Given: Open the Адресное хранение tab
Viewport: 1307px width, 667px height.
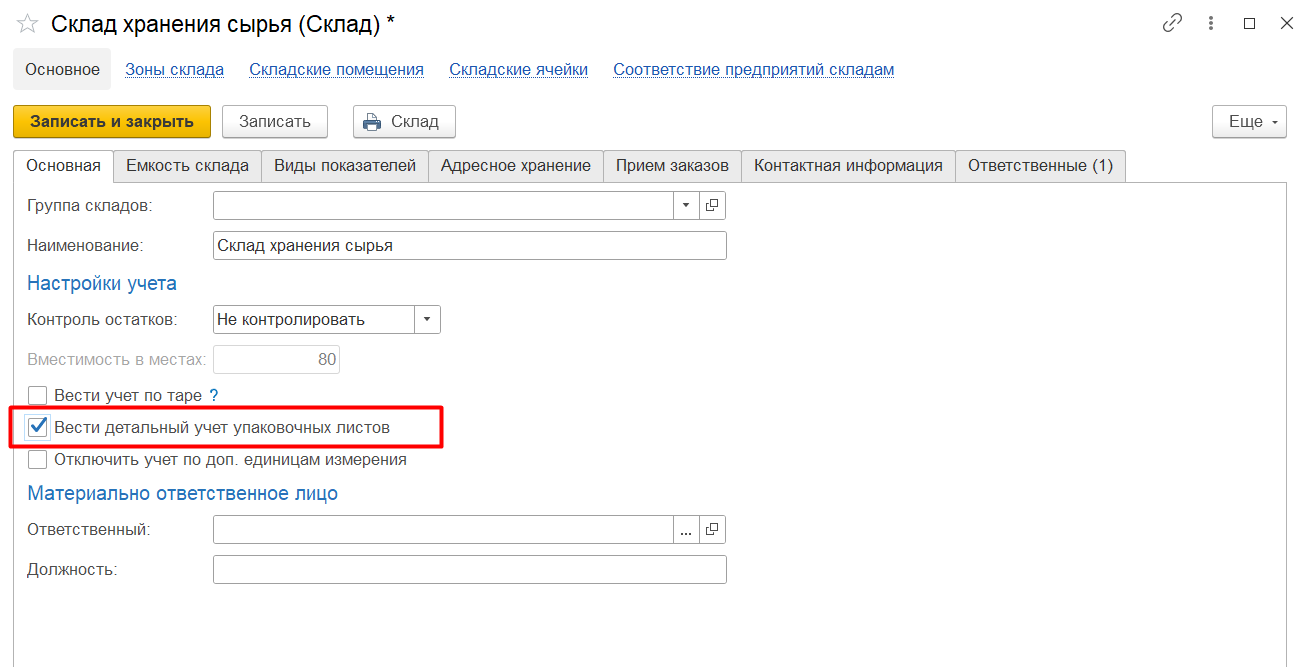Looking at the screenshot, I should coord(516,166).
